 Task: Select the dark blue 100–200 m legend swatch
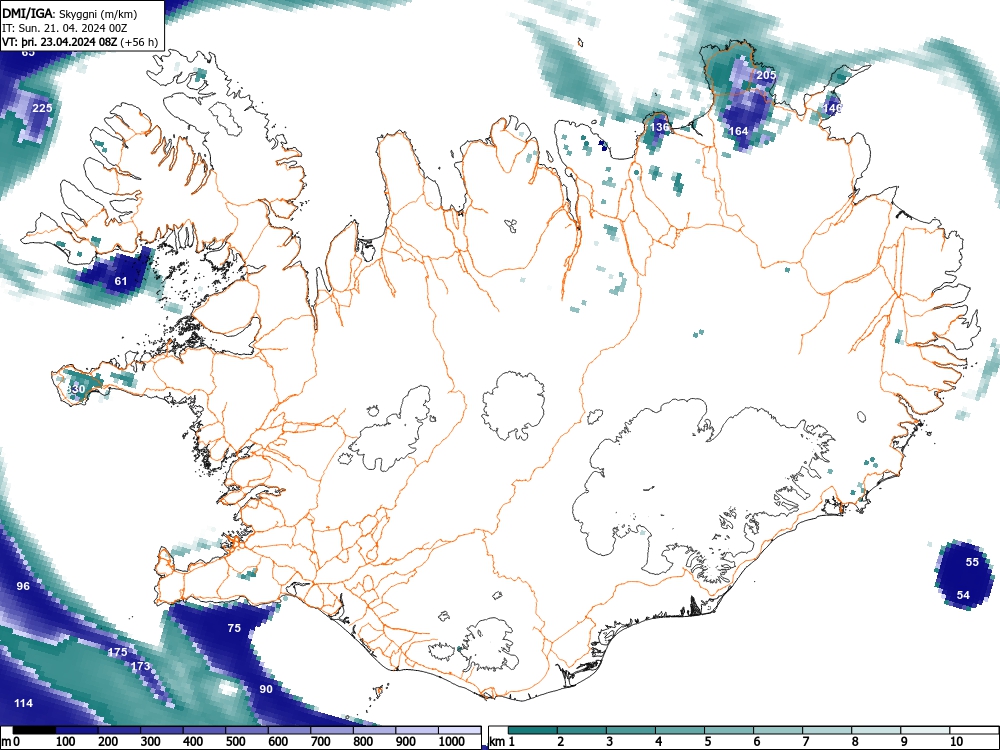tap(77, 730)
